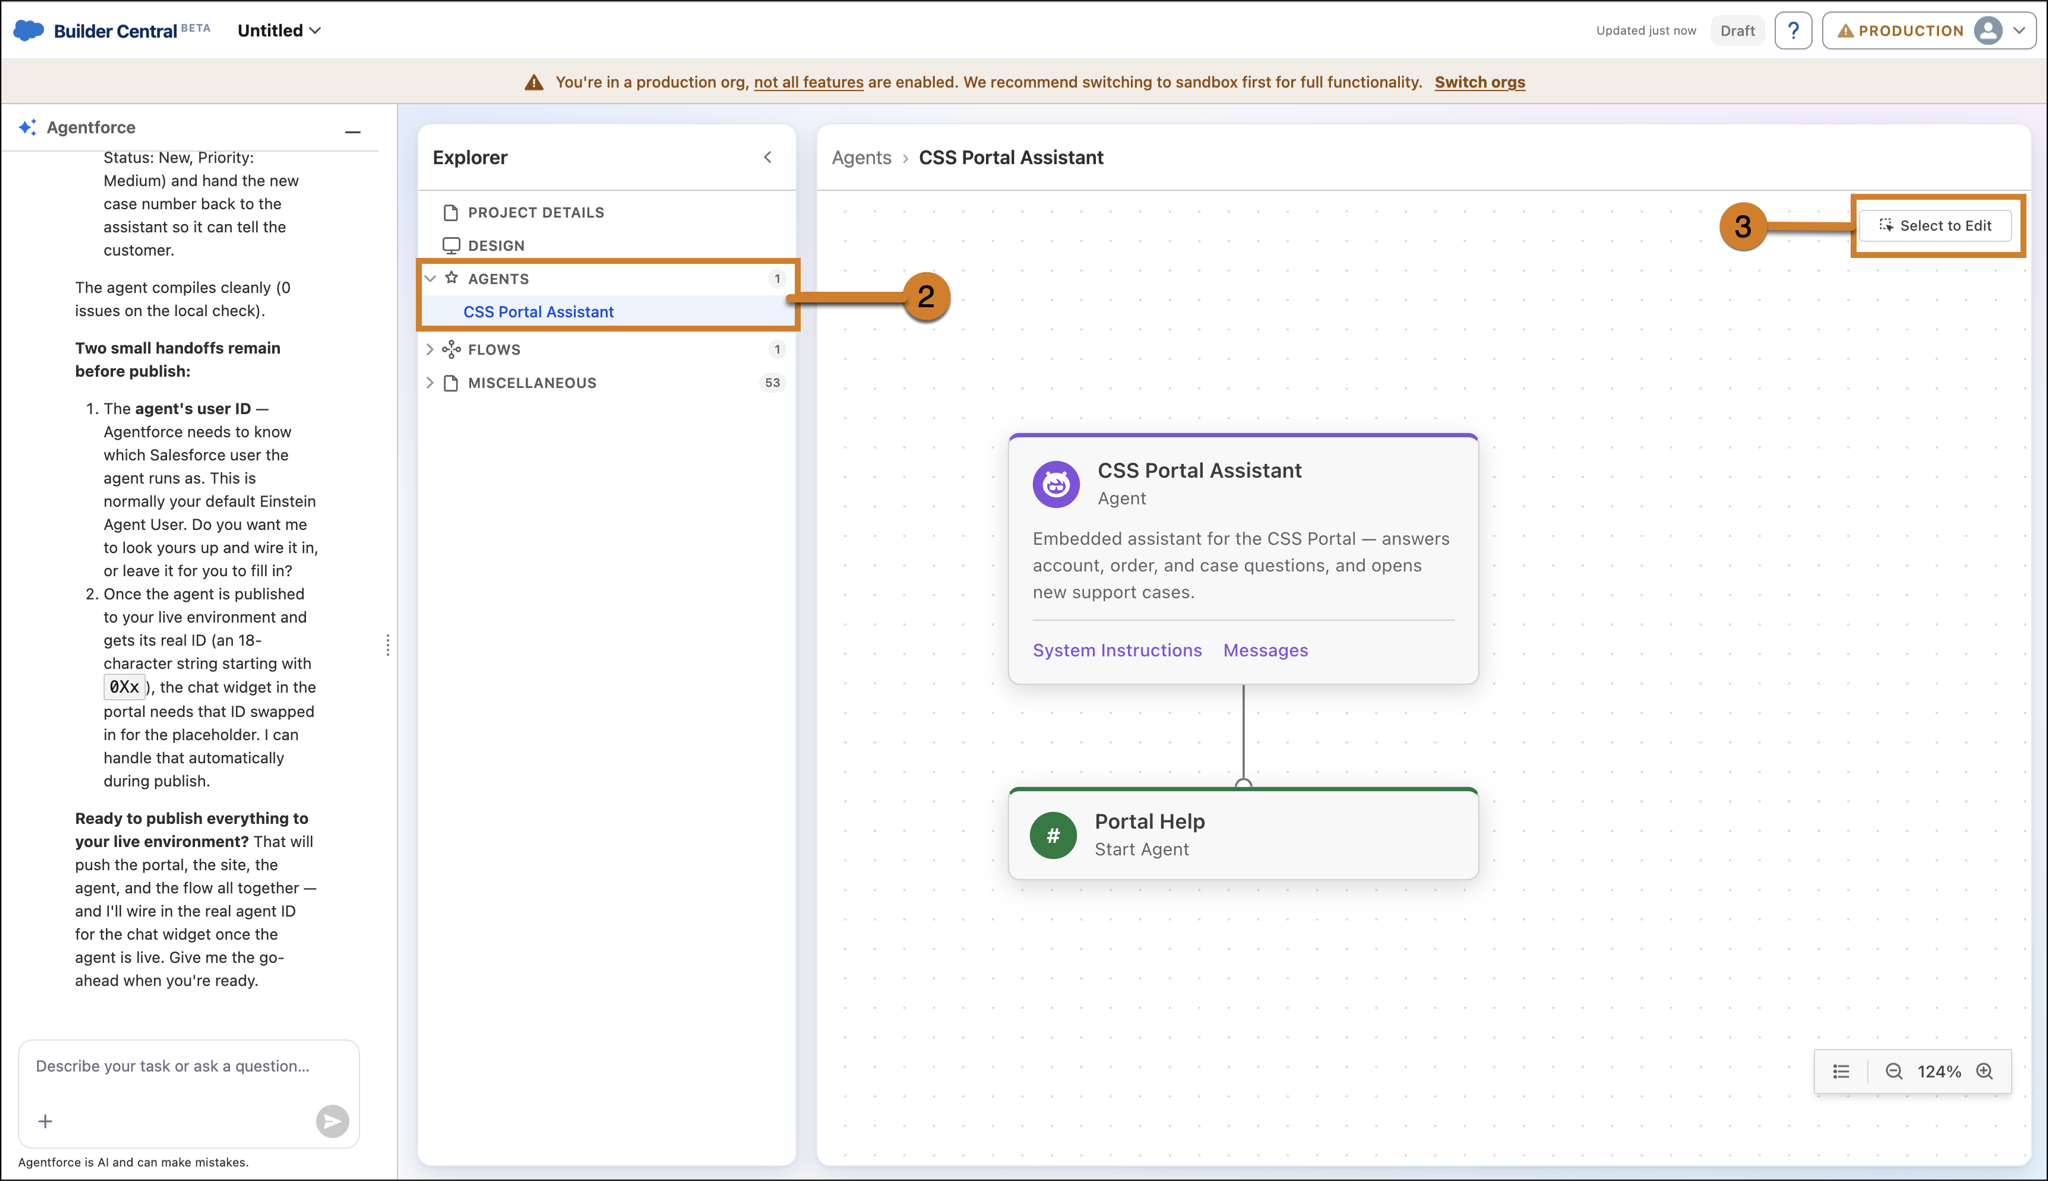The width and height of the screenshot is (2048, 1181).
Task: Click the green Portal Help hash icon
Action: coord(1053,835)
